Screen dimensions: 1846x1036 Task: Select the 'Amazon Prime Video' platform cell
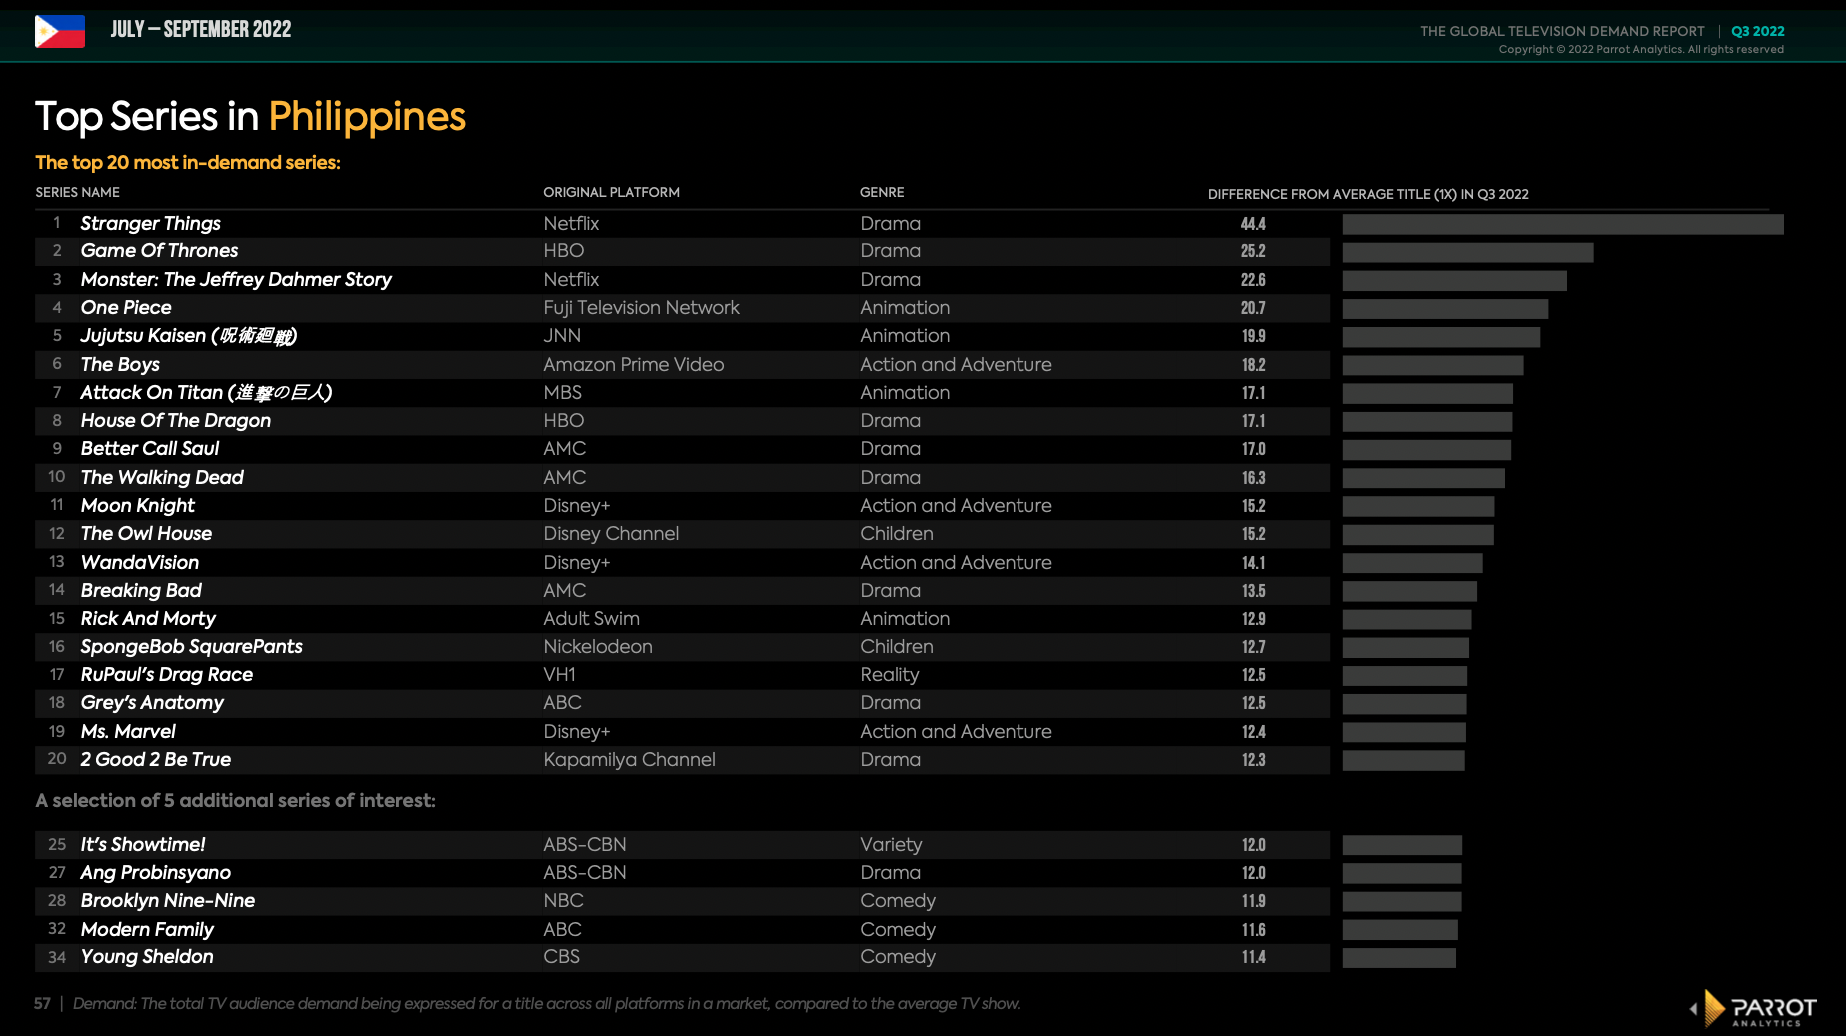click(x=634, y=365)
